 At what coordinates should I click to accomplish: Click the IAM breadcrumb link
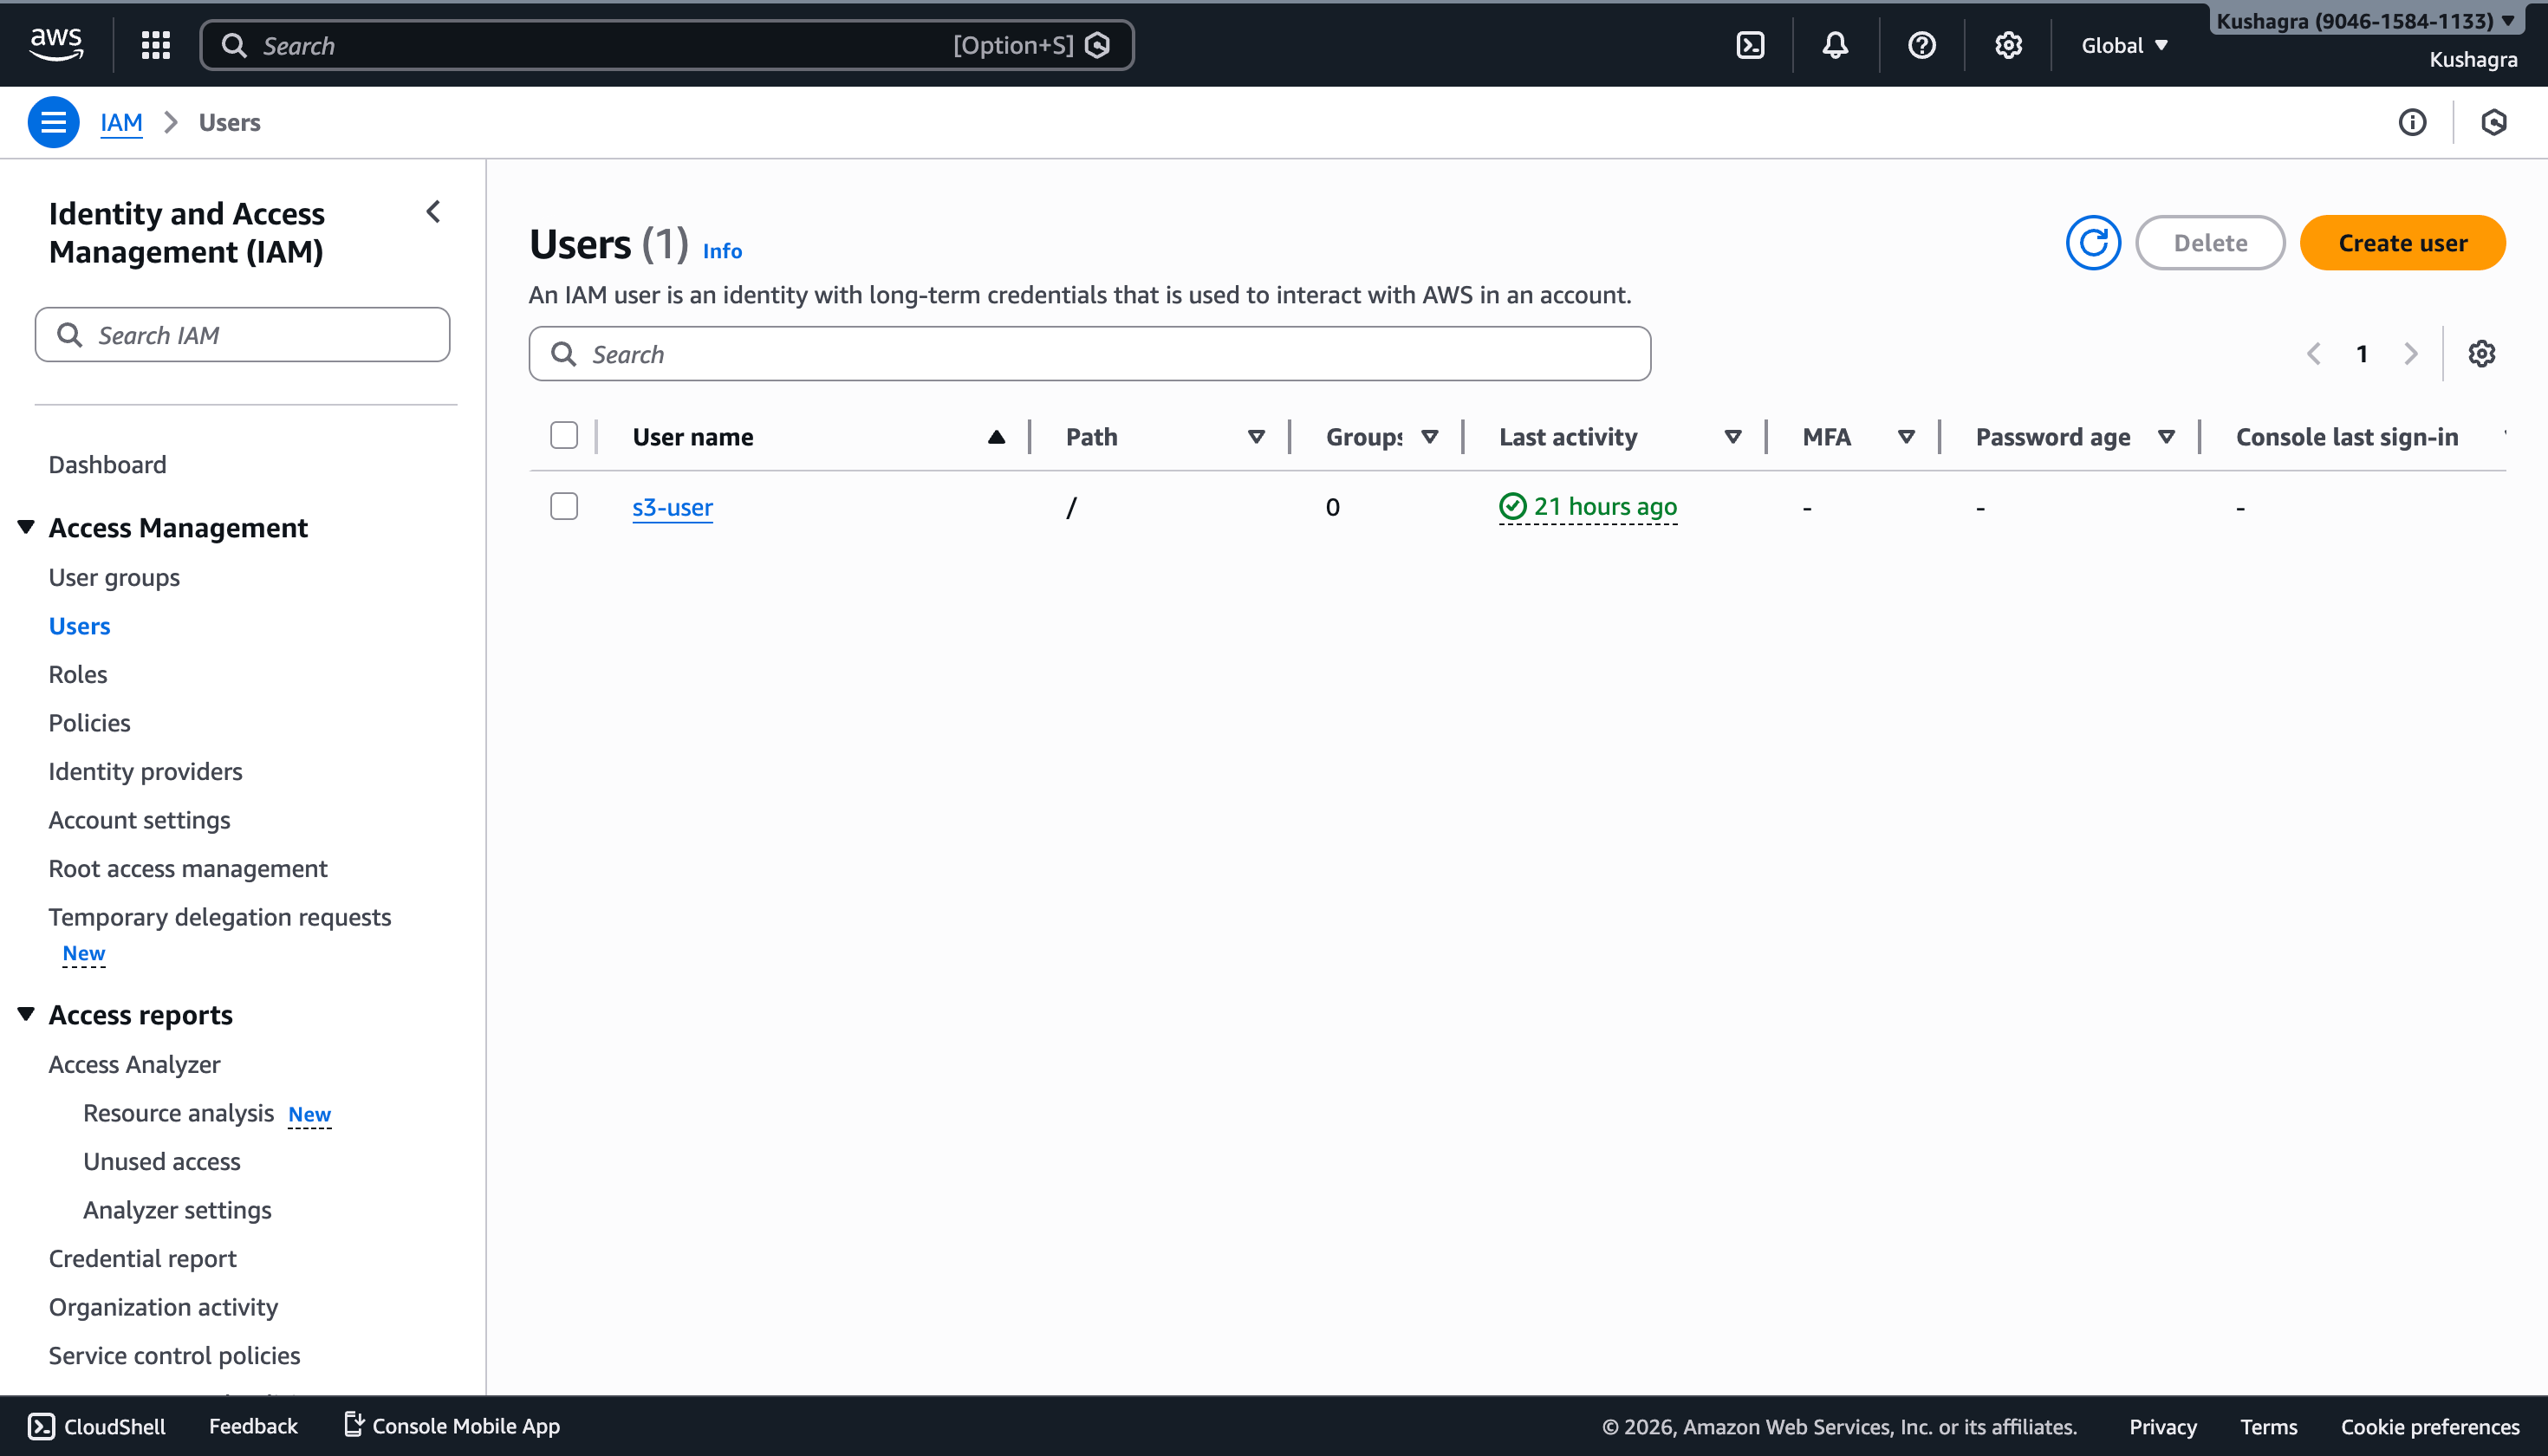coord(121,122)
